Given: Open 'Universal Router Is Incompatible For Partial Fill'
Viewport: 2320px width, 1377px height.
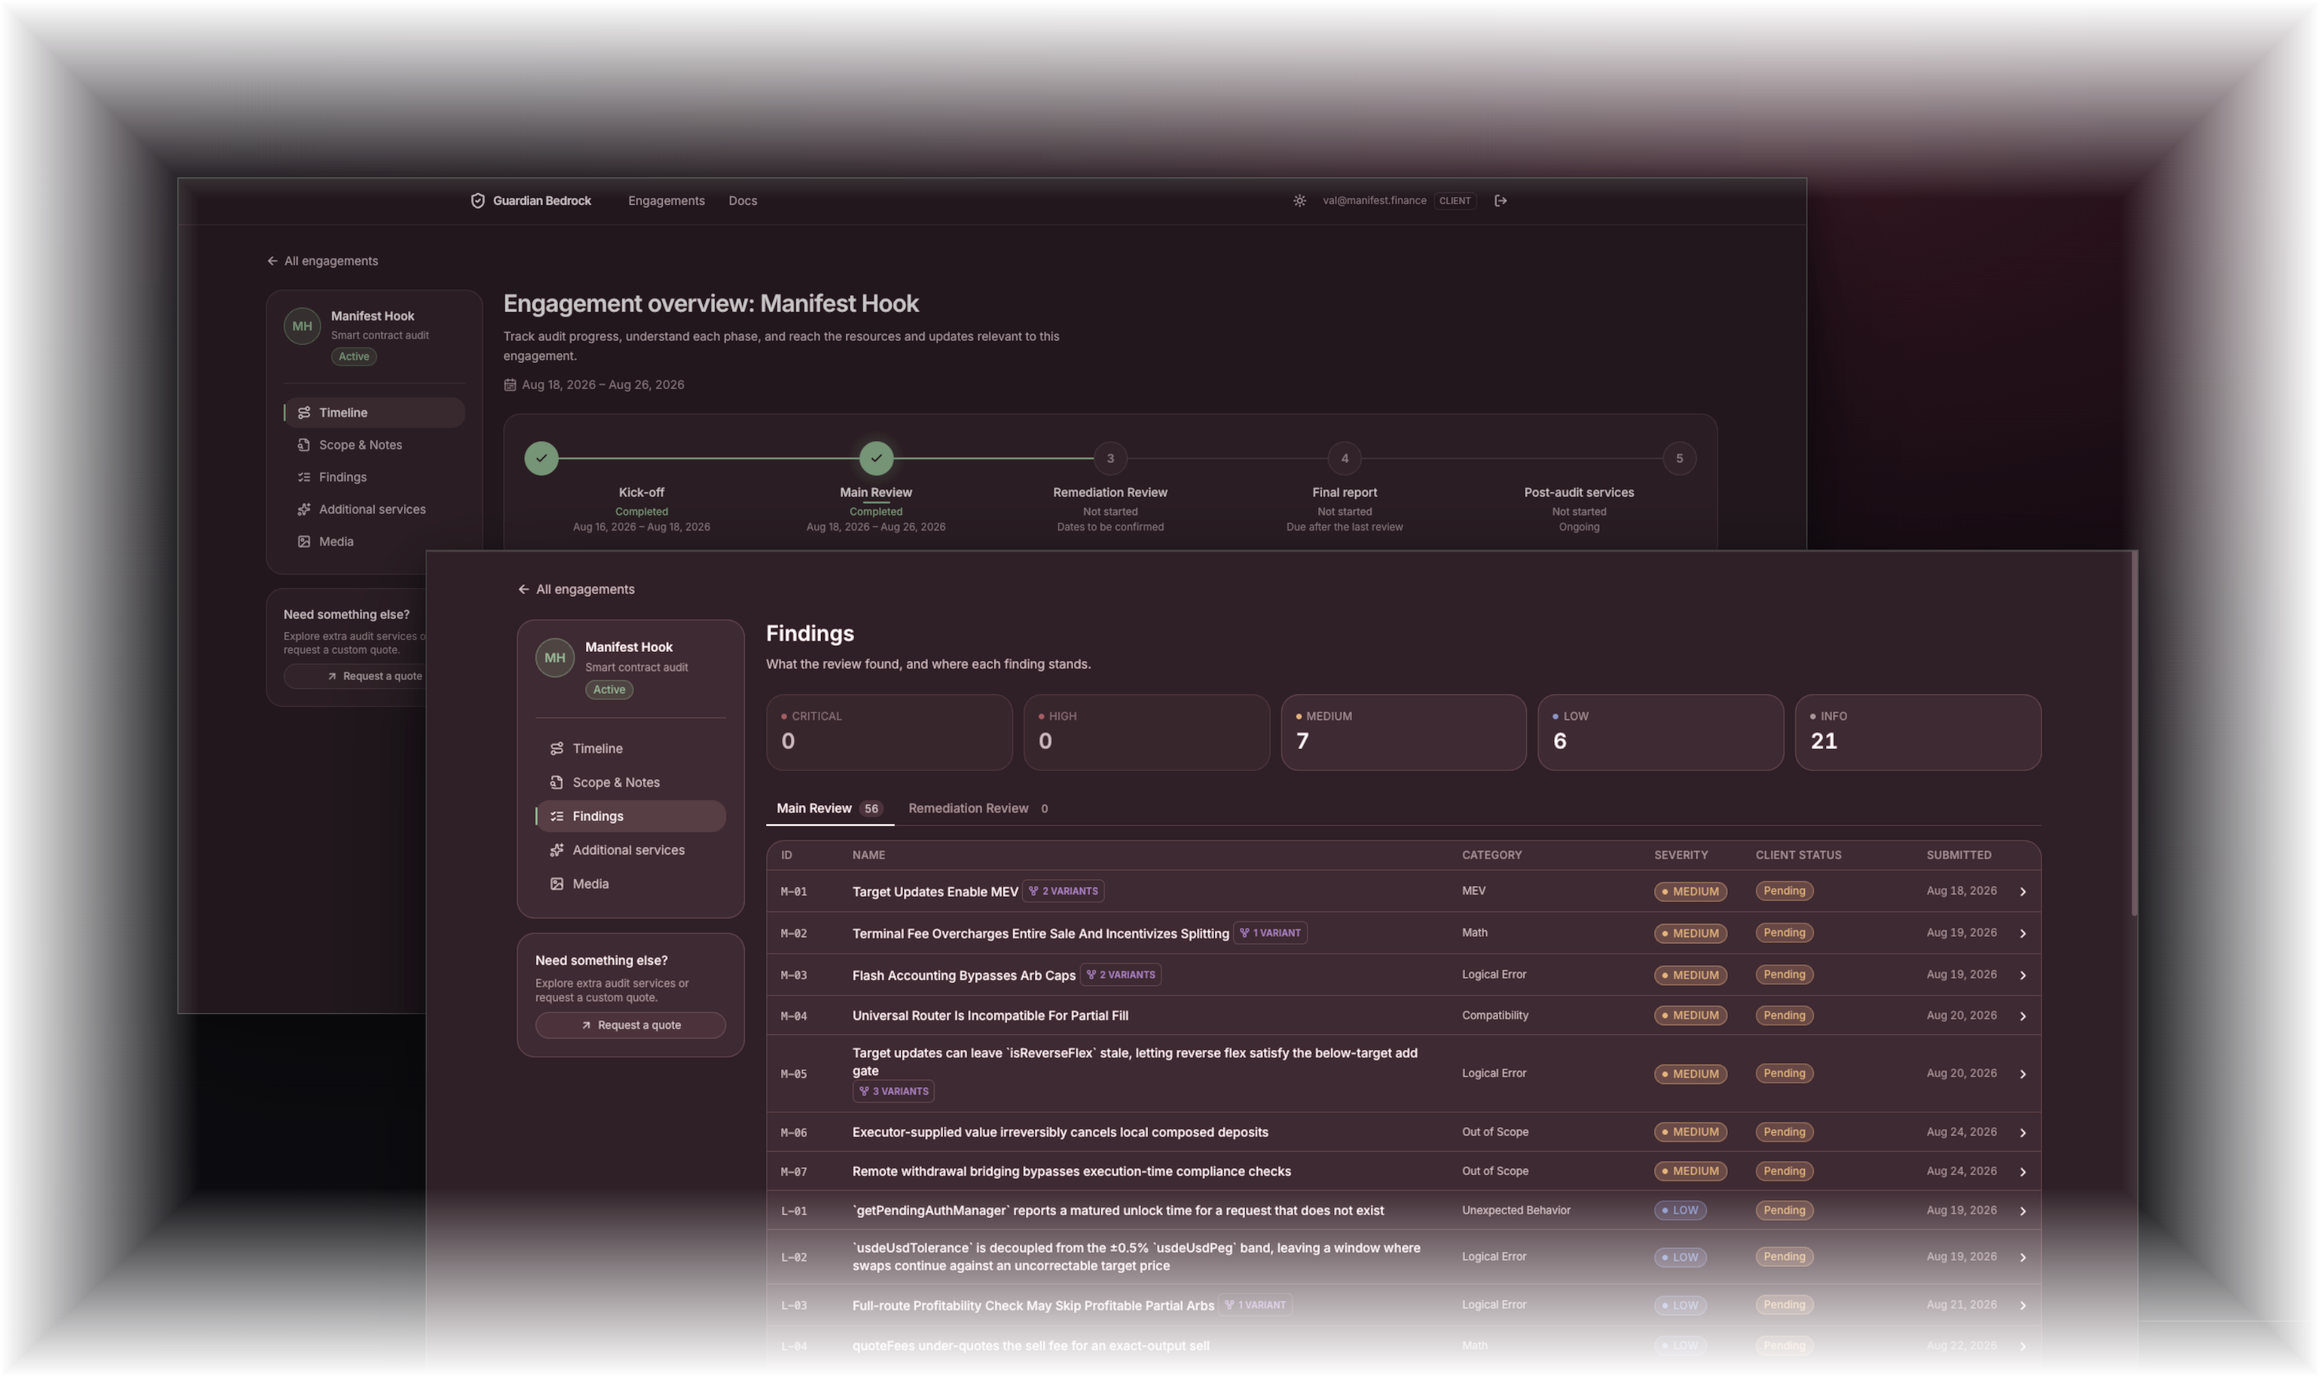Looking at the screenshot, I should point(990,1016).
